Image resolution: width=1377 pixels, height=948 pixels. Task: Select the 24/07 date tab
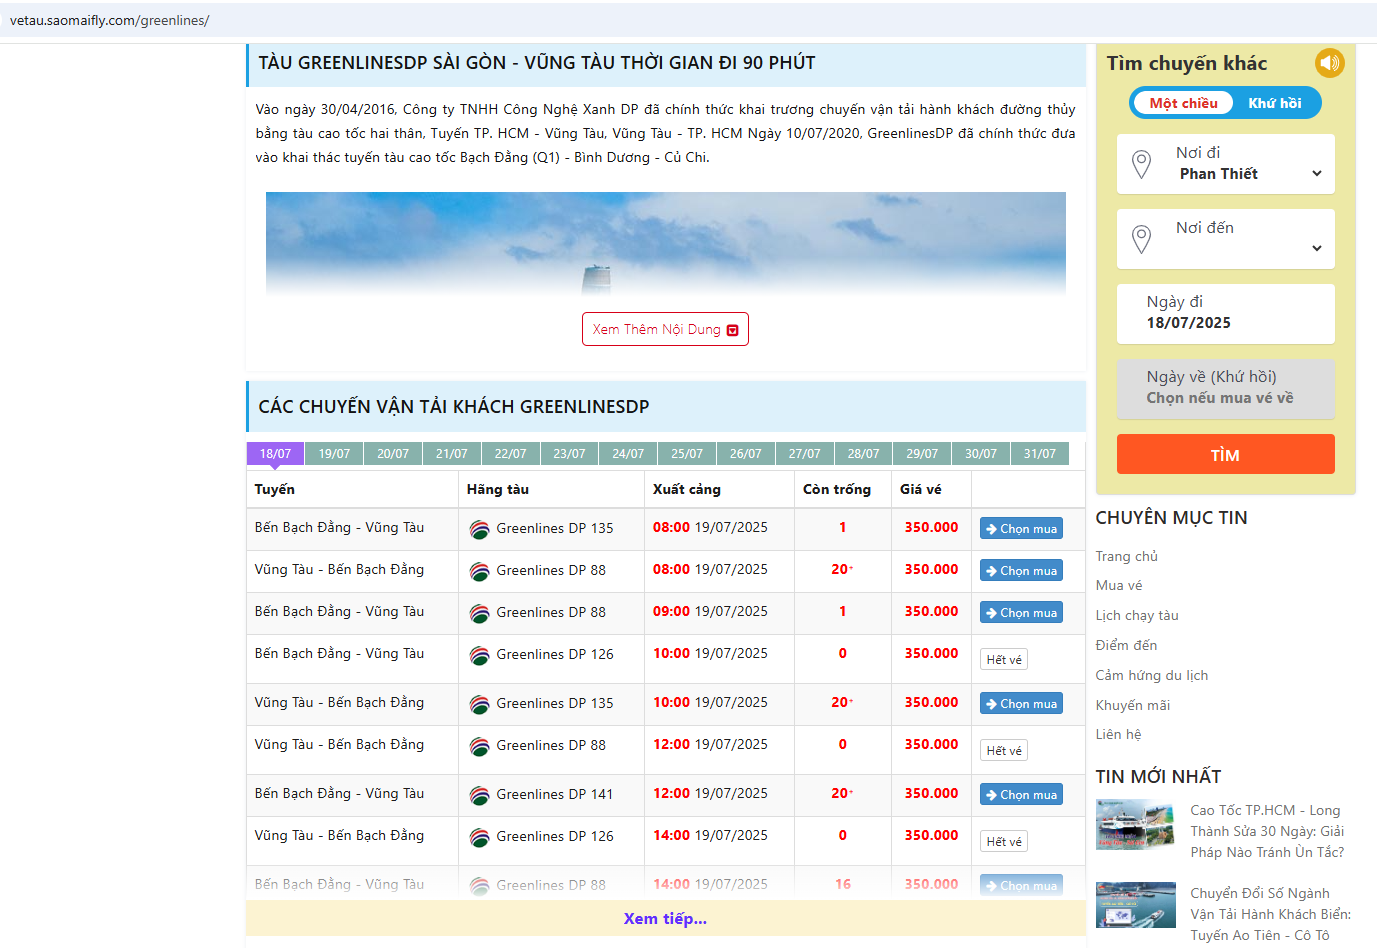(x=628, y=454)
